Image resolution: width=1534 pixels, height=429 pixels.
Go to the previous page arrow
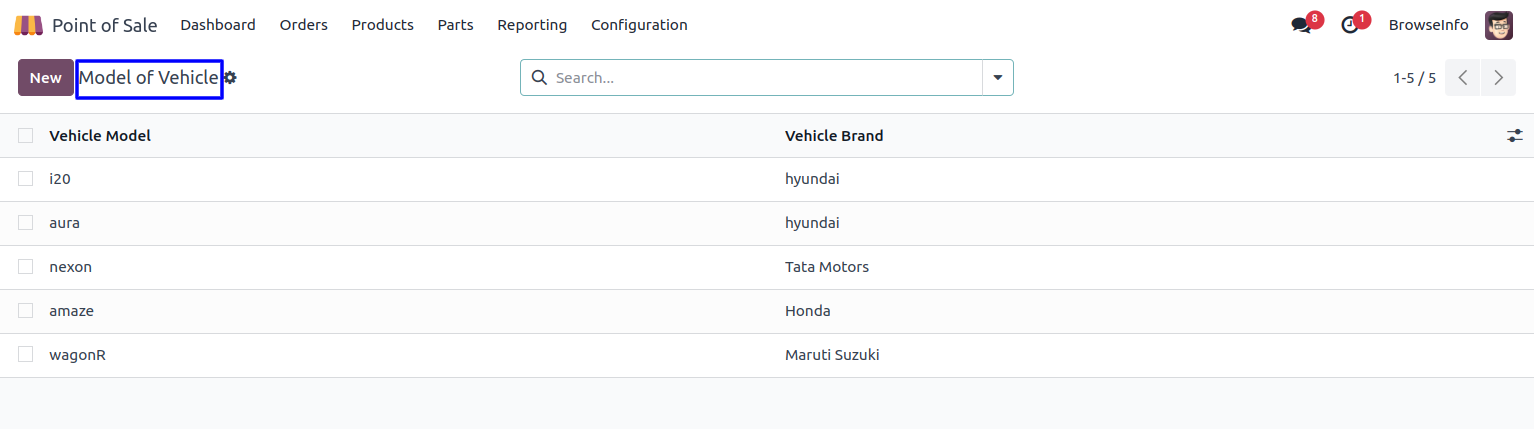click(x=1463, y=78)
